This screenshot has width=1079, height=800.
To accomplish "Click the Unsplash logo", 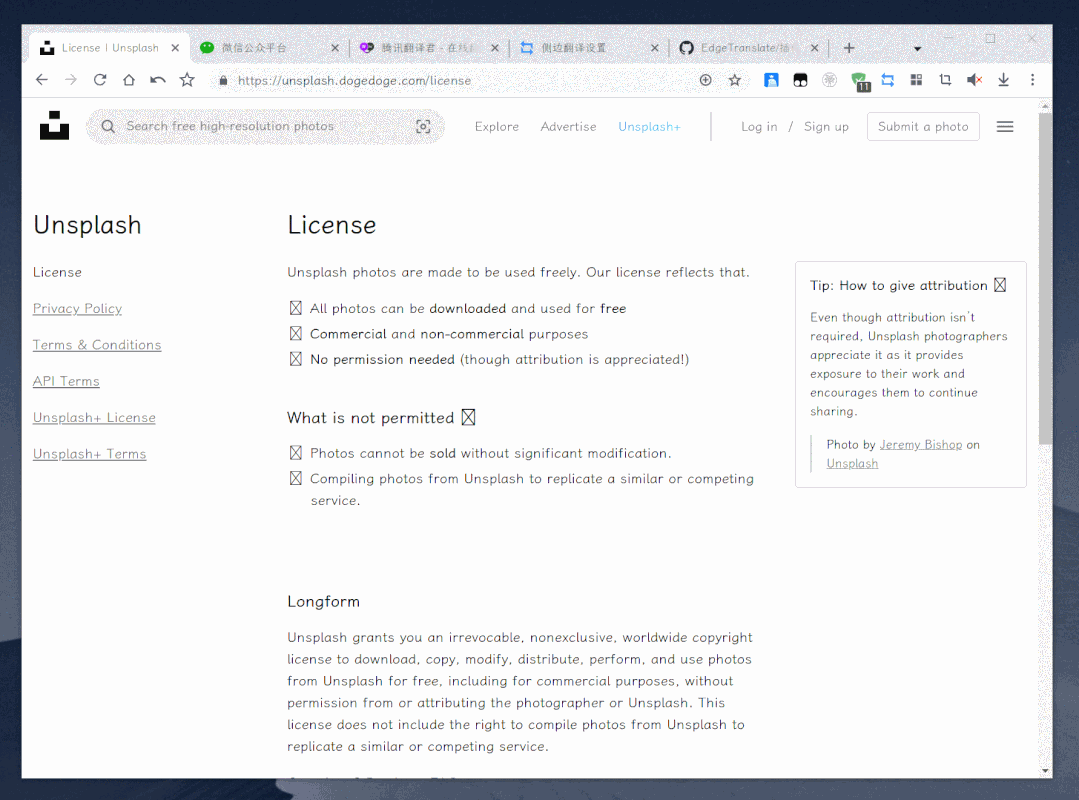I will click(x=54, y=125).
